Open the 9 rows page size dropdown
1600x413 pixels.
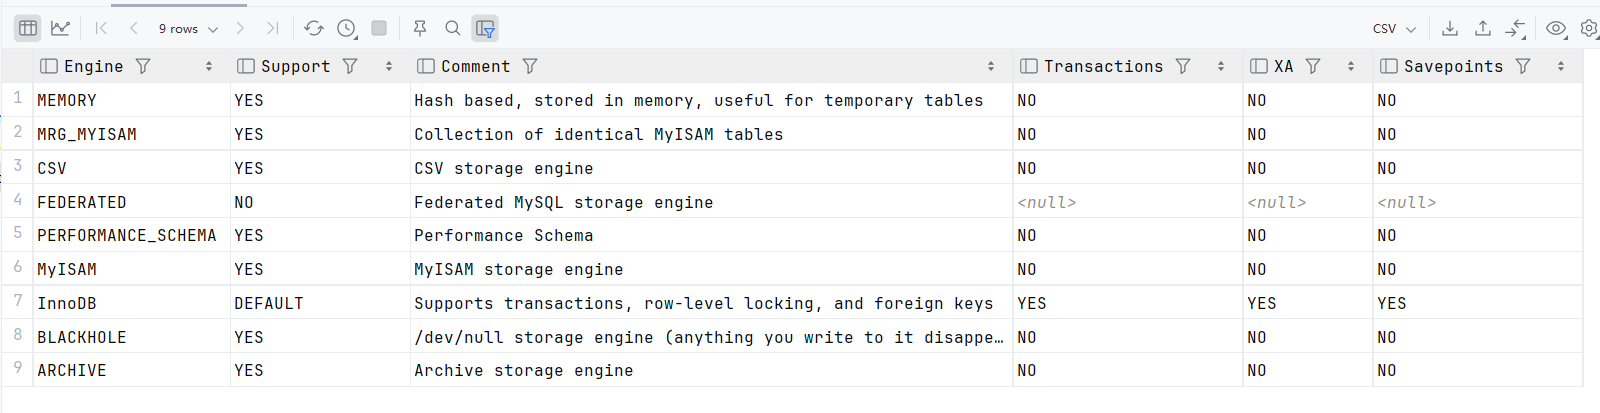(x=188, y=29)
